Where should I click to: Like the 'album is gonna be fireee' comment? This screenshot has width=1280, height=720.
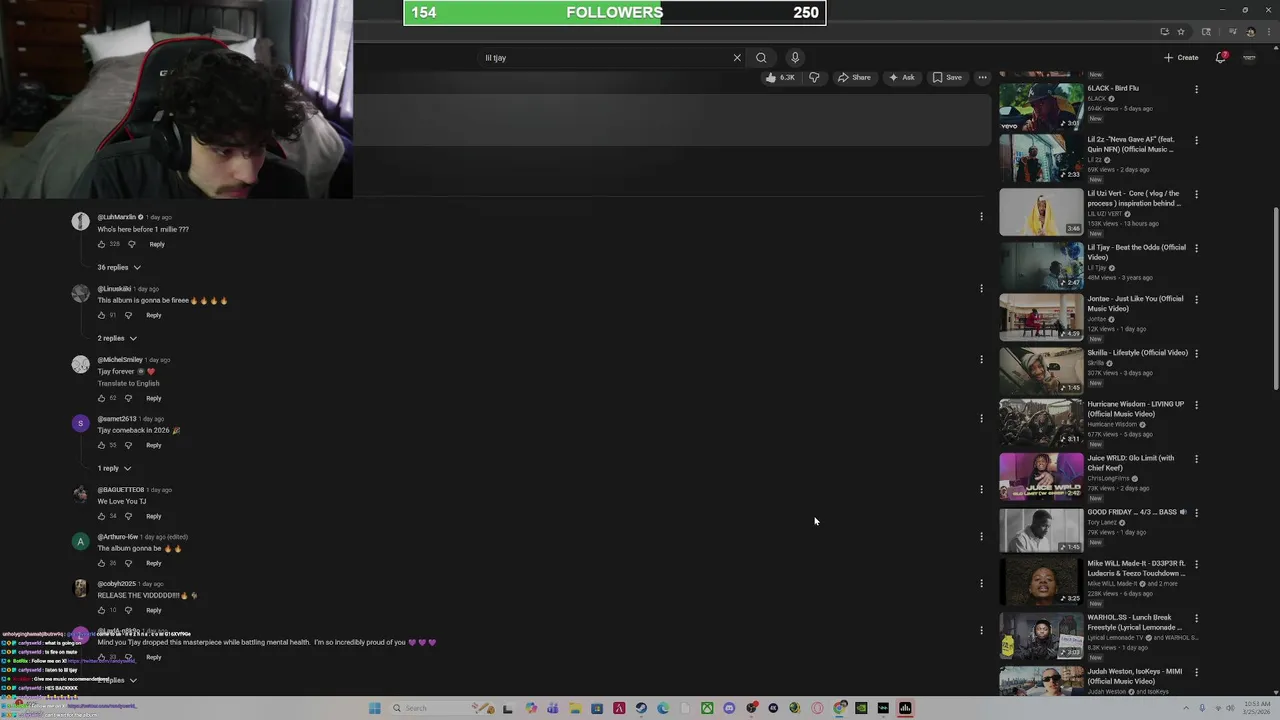pos(101,315)
